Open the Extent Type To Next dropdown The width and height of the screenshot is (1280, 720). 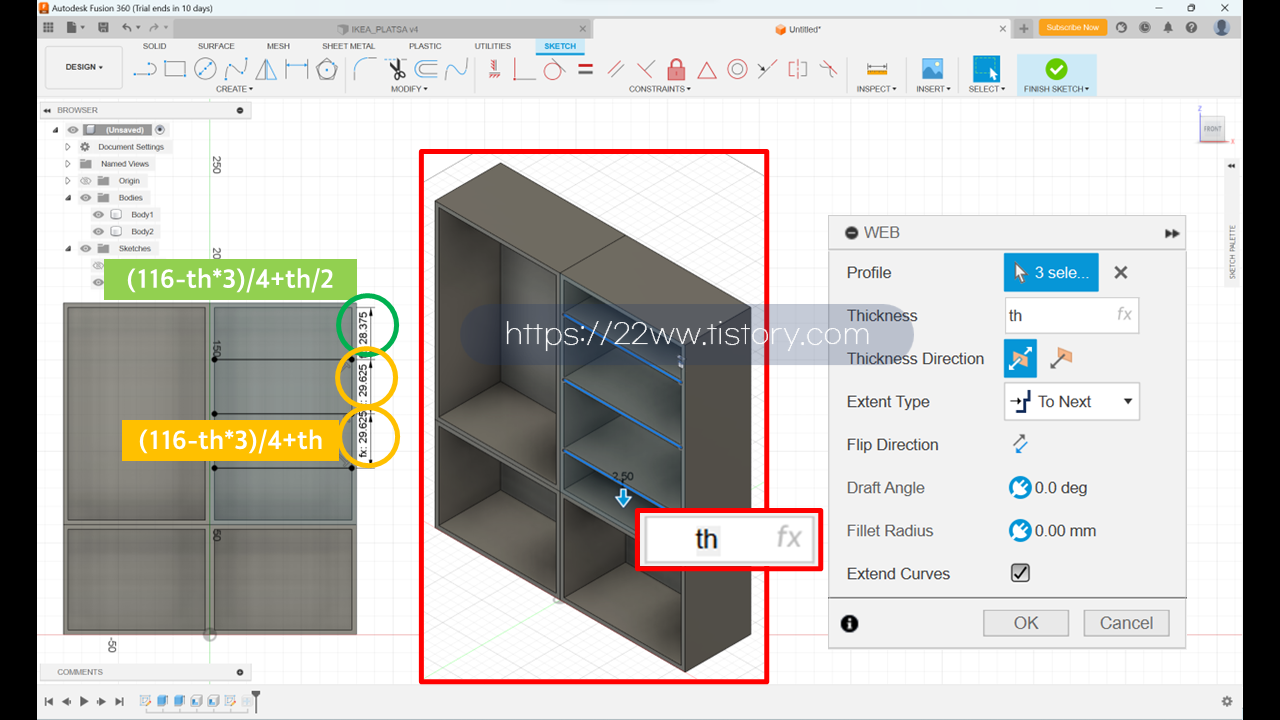(x=1071, y=401)
